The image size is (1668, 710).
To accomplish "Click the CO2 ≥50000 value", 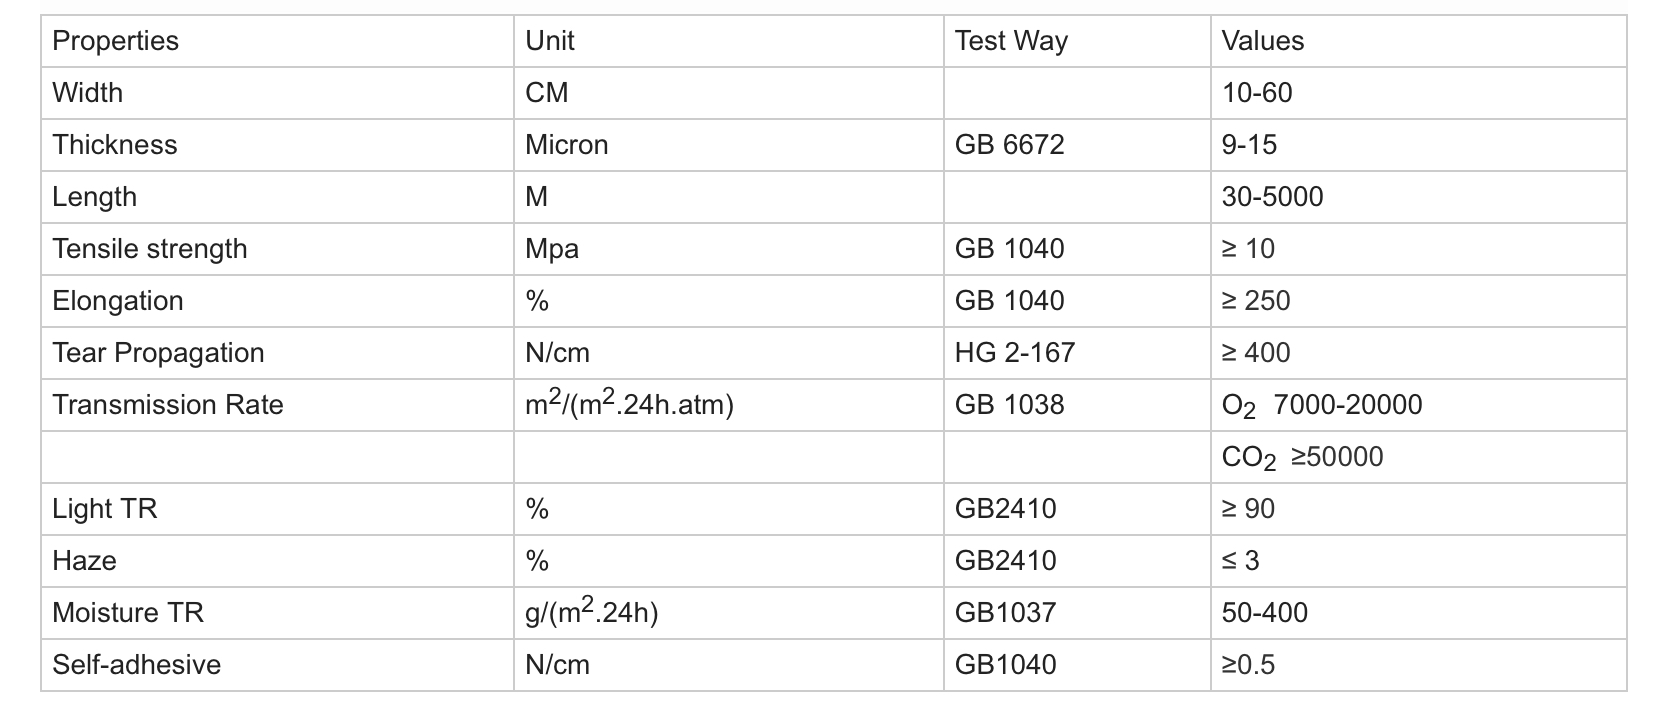I will tap(1301, 457).
